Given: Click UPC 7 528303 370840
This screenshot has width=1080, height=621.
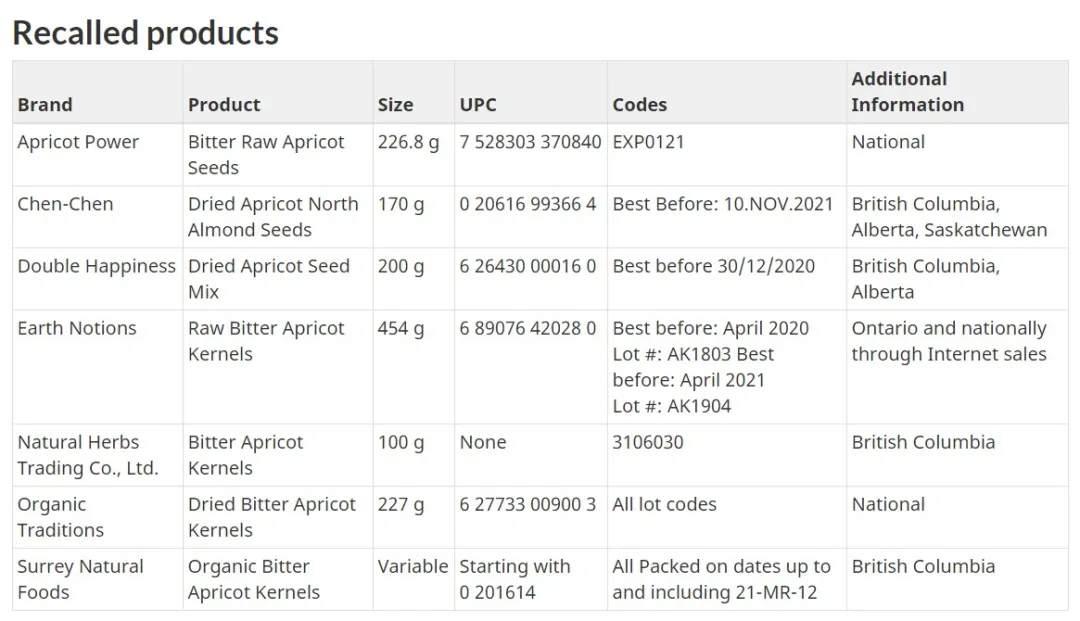Looking at the screenshot, I should click(530, 142).
